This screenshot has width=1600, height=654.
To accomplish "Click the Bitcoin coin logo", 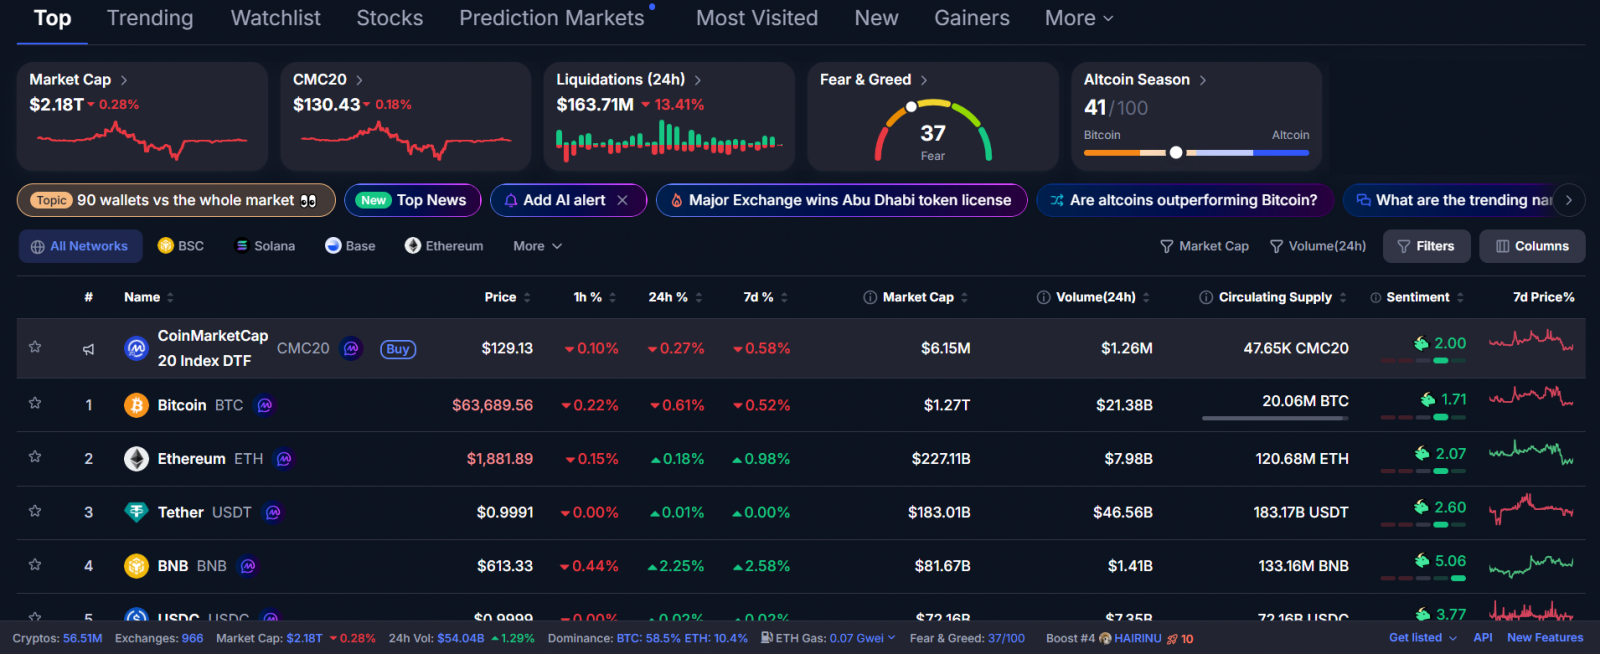I will (x=136, y=405).
